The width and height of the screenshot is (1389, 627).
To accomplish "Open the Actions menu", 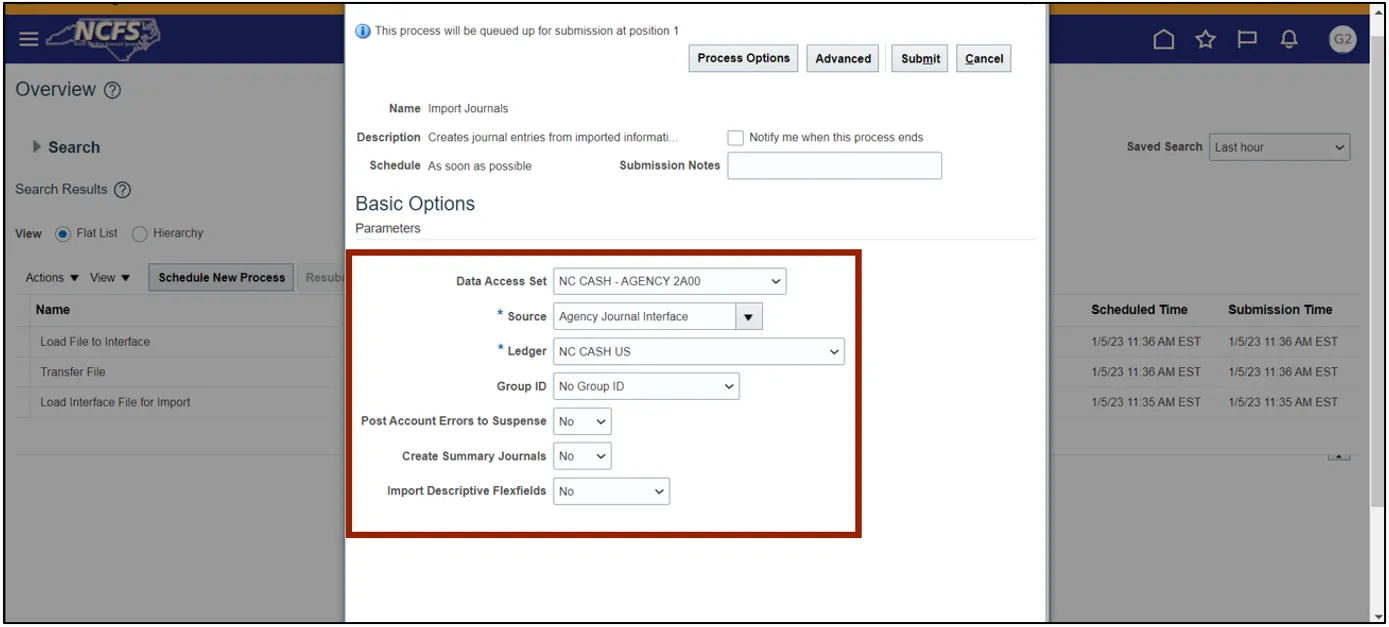I will tap(52, 278).
